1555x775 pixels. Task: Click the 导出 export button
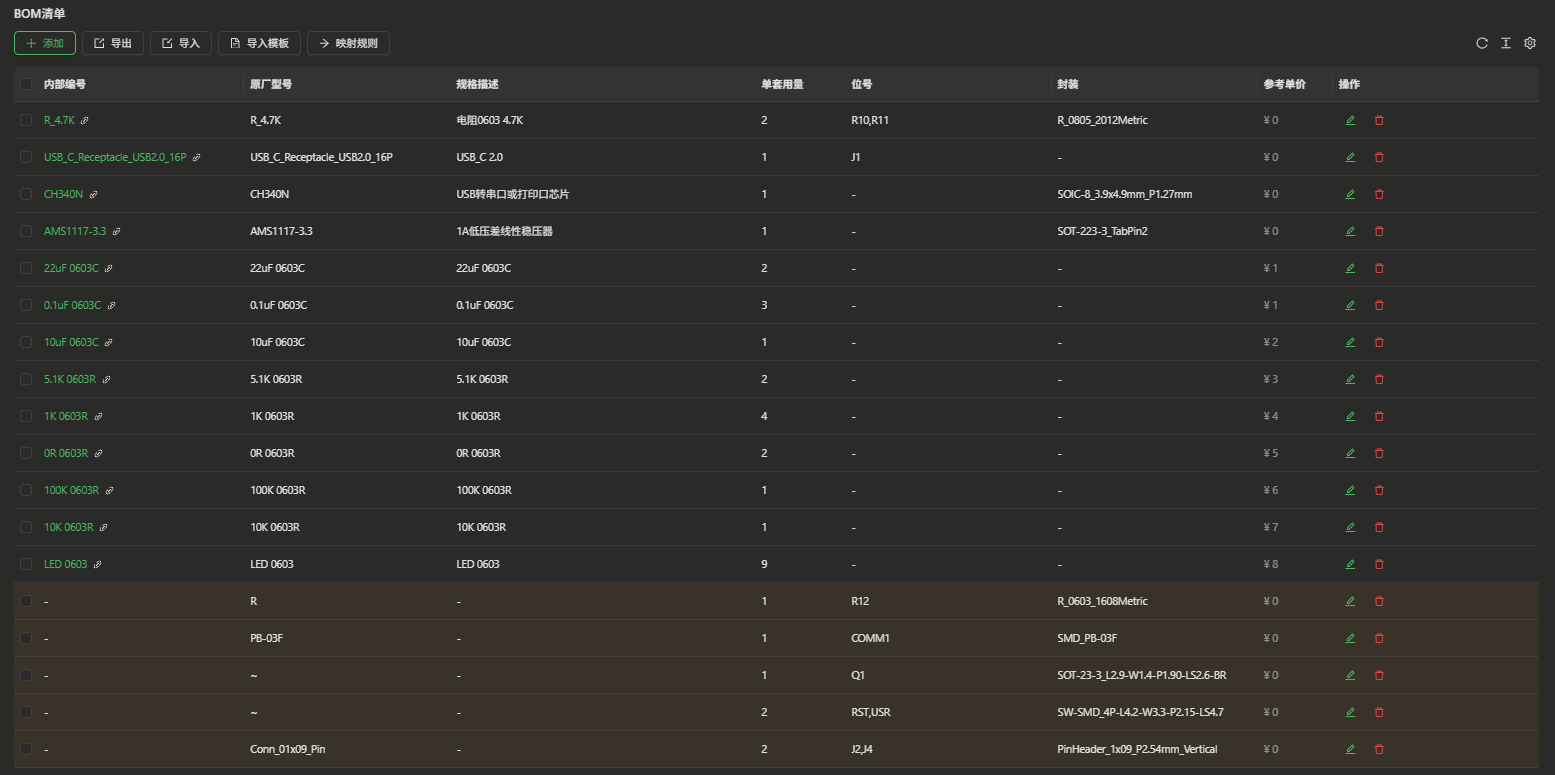point(113,43)
